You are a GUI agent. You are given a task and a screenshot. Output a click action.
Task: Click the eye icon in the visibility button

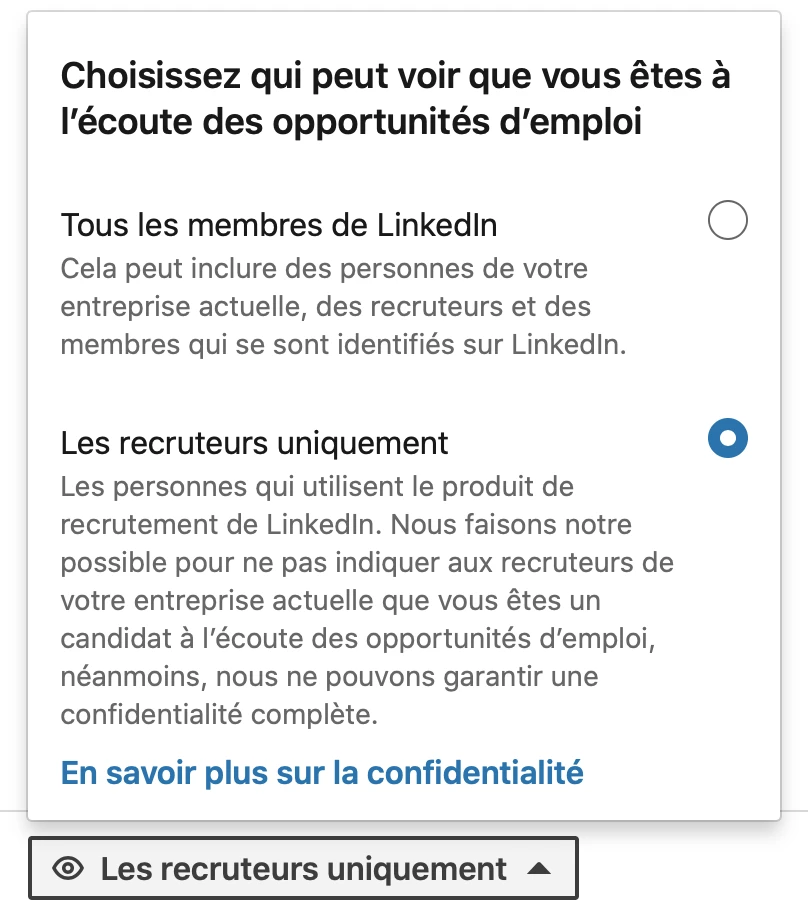(x=68, y=868)
